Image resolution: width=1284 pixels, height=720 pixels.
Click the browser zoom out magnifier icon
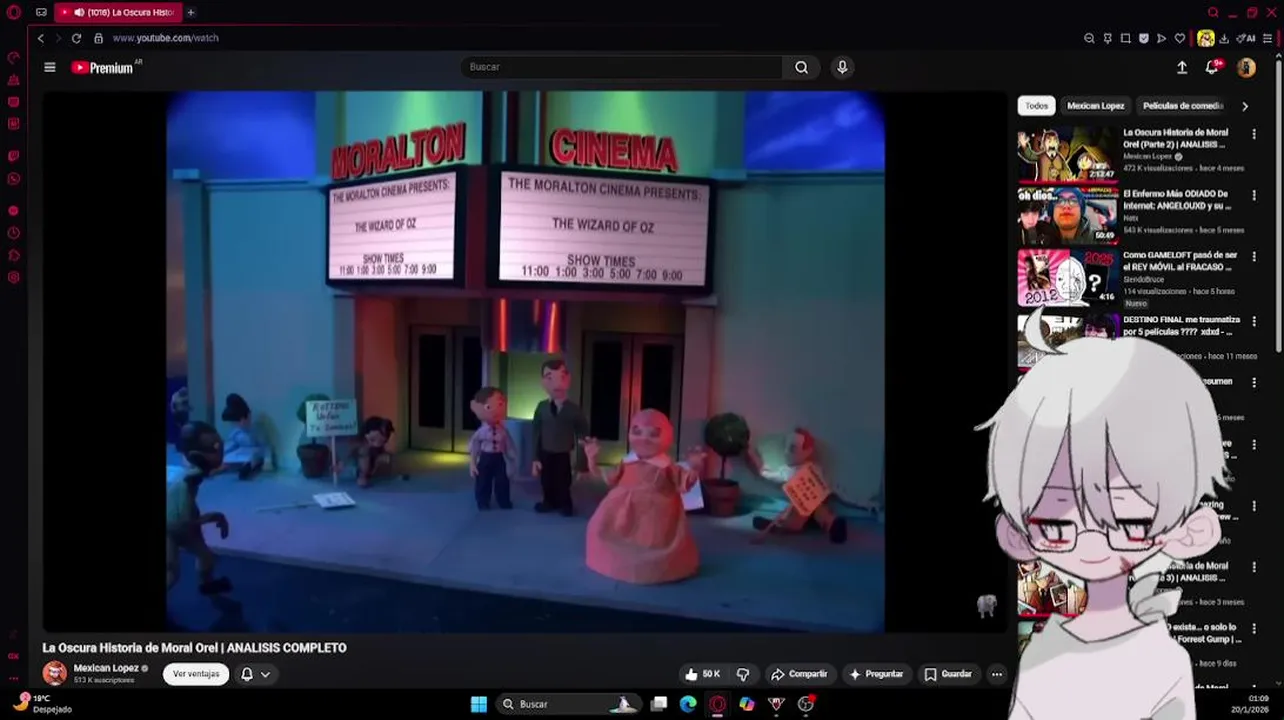click(x=1089, y=38)
